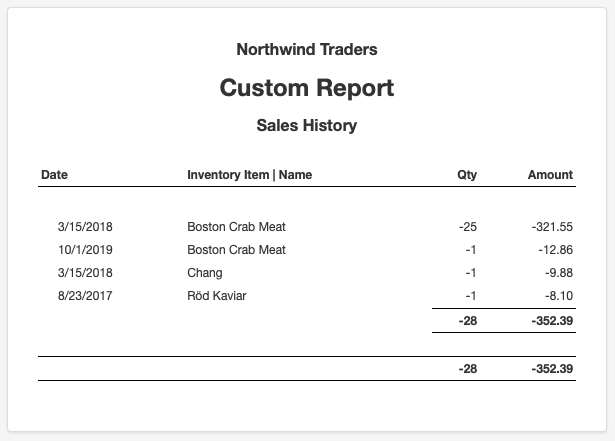Click the Custom Report title
Image resolution: width=615 pixels, height=441 pixels.
tap(307, 87)
